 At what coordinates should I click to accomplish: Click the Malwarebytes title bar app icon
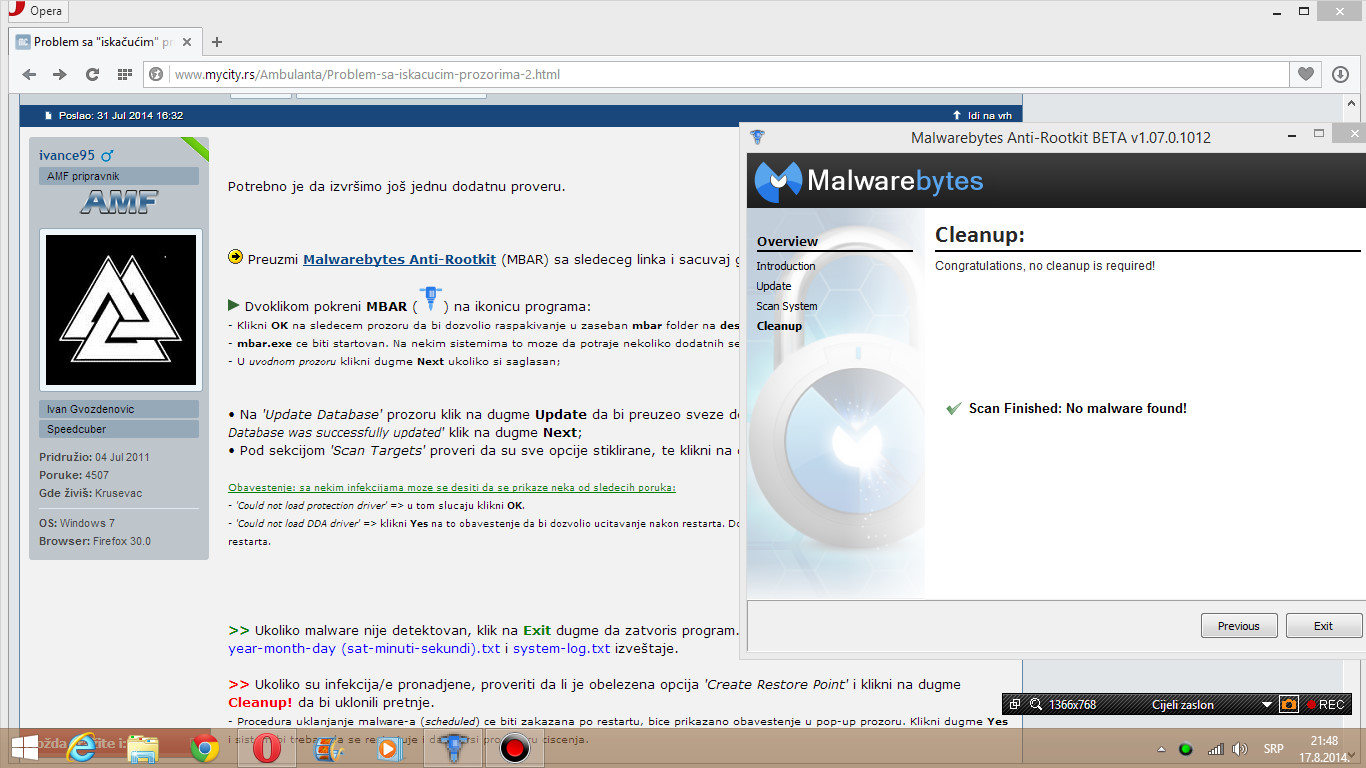point(758,137)
